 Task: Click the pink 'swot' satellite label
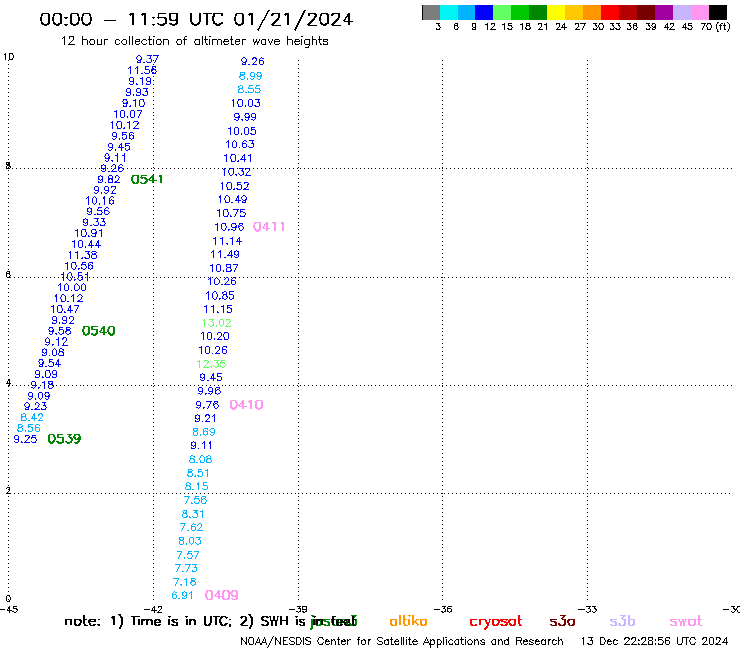[685, 622]
